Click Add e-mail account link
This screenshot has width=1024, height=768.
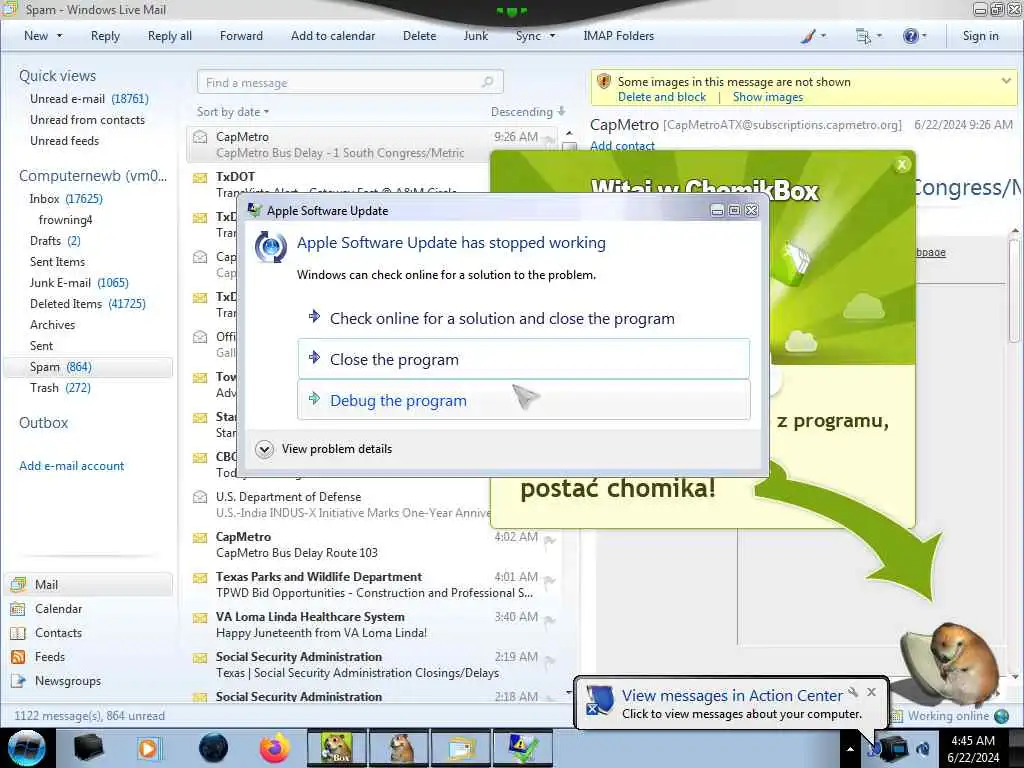pos(71,466)
